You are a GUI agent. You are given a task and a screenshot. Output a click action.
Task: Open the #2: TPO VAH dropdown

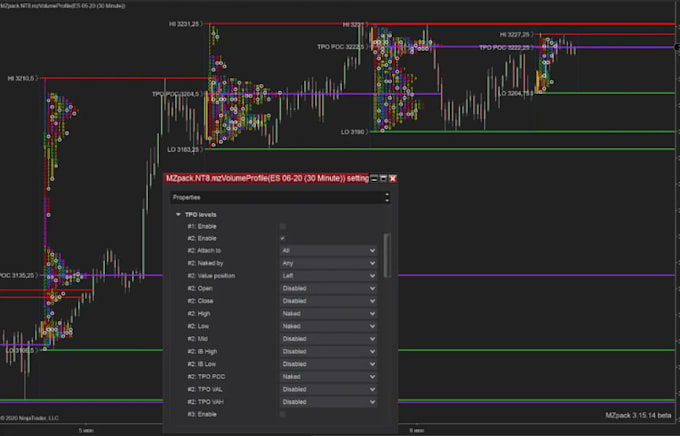[328, 402]
